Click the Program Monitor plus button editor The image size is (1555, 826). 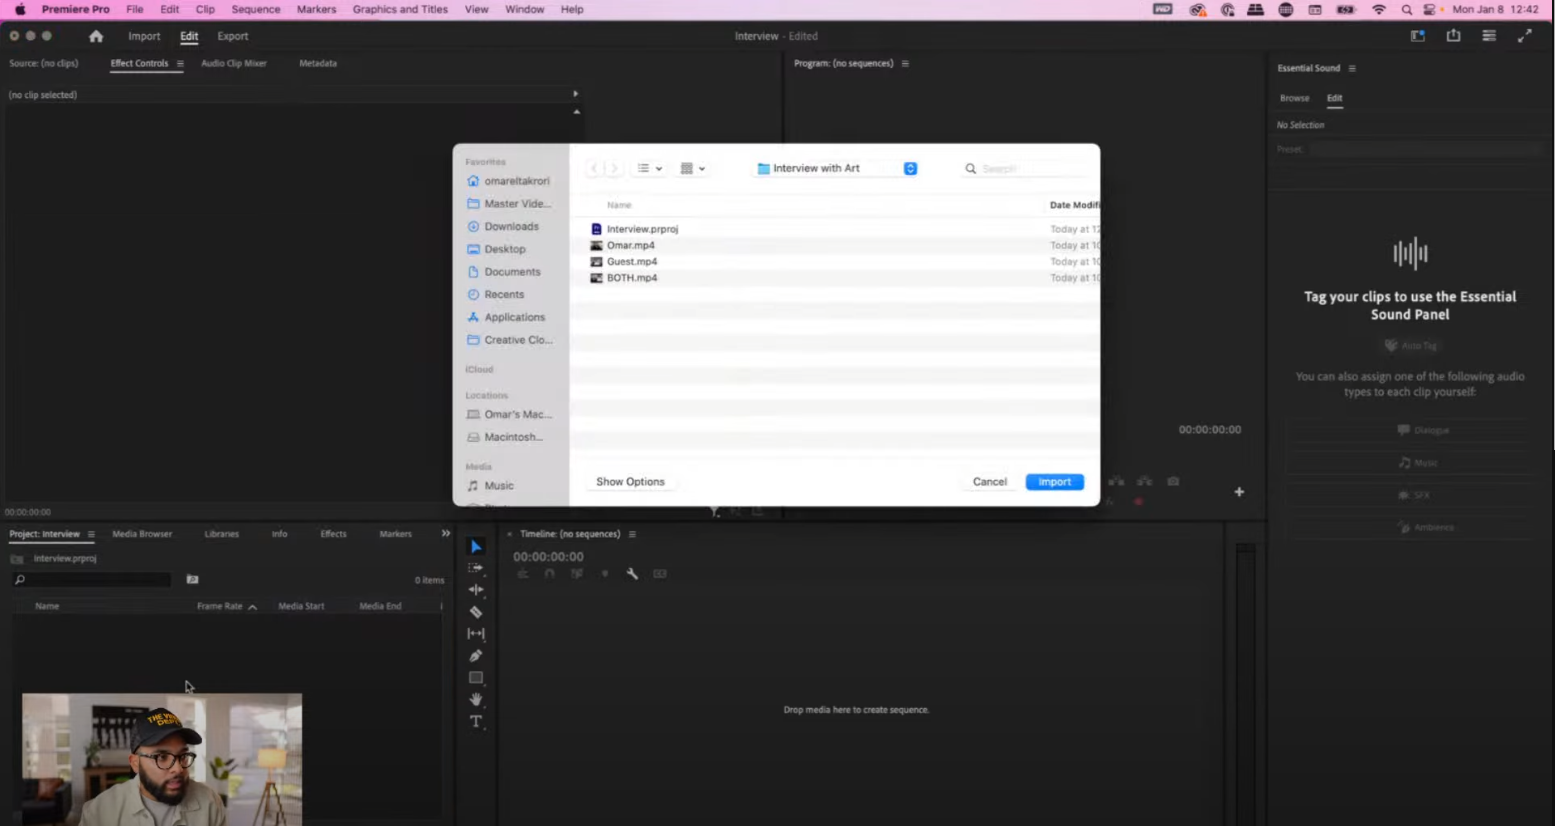pos(1239,492)
